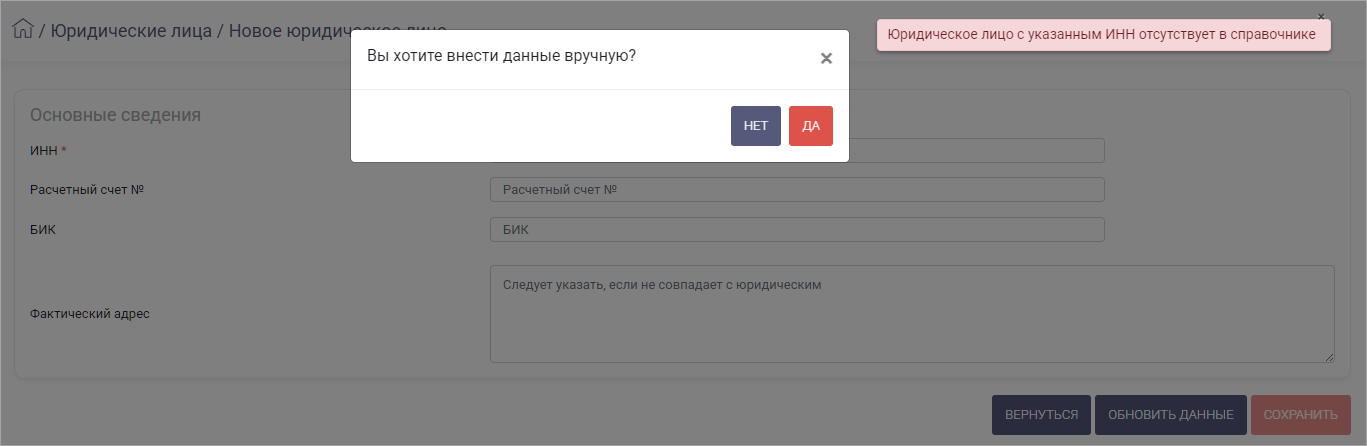This screenshot has width=1367, height=446.
Task: Click the 'ИНН' field label
Action: pos(44,150)
